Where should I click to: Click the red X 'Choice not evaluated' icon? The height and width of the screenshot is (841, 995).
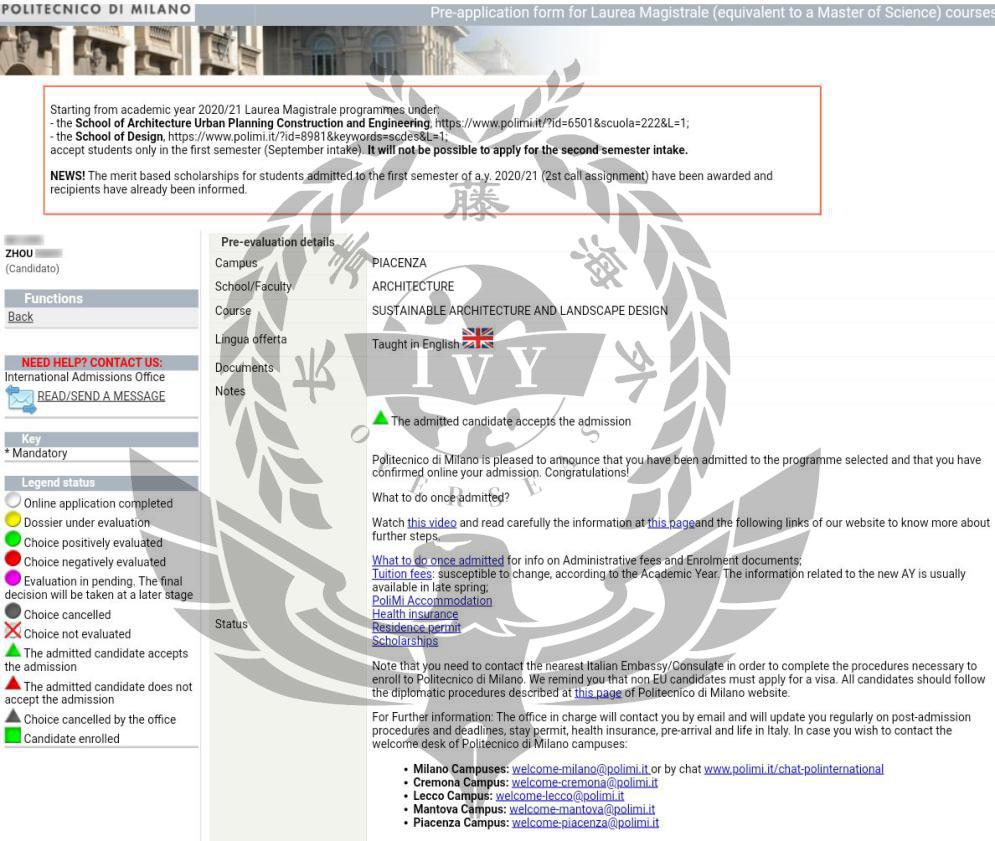point(13,631)
